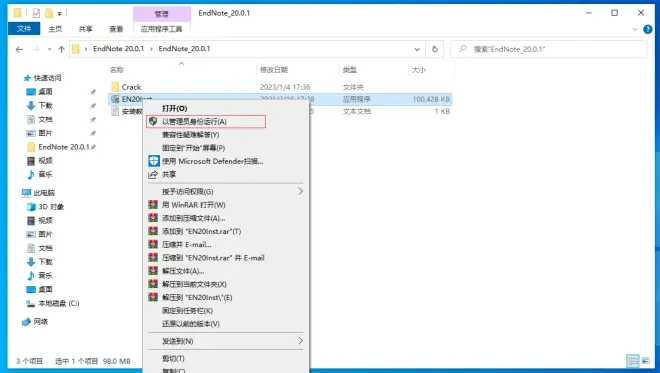660x373 pixels.
Task: Select the 安装教程 text document icon
Action: (x=115, y=112)
